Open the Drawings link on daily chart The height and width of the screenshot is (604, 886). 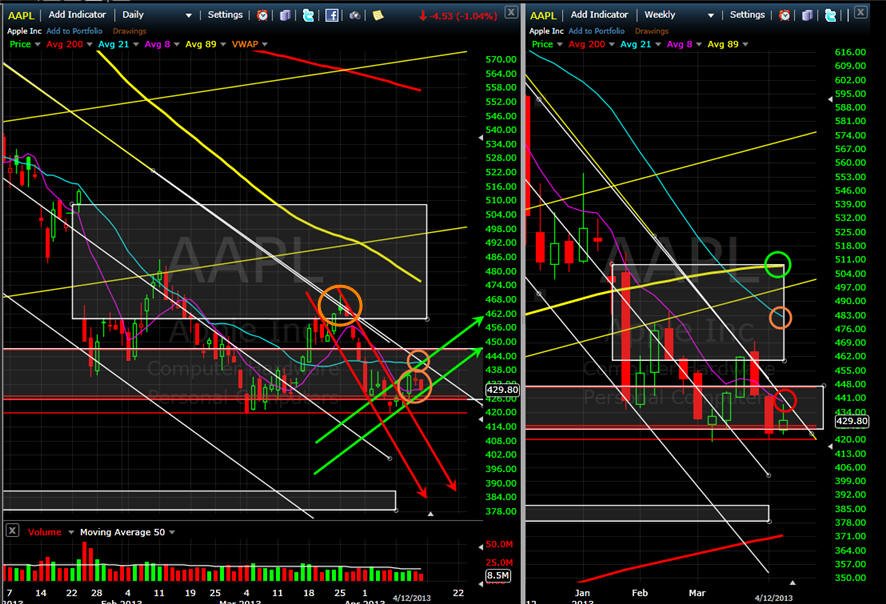tap(129, 31)
